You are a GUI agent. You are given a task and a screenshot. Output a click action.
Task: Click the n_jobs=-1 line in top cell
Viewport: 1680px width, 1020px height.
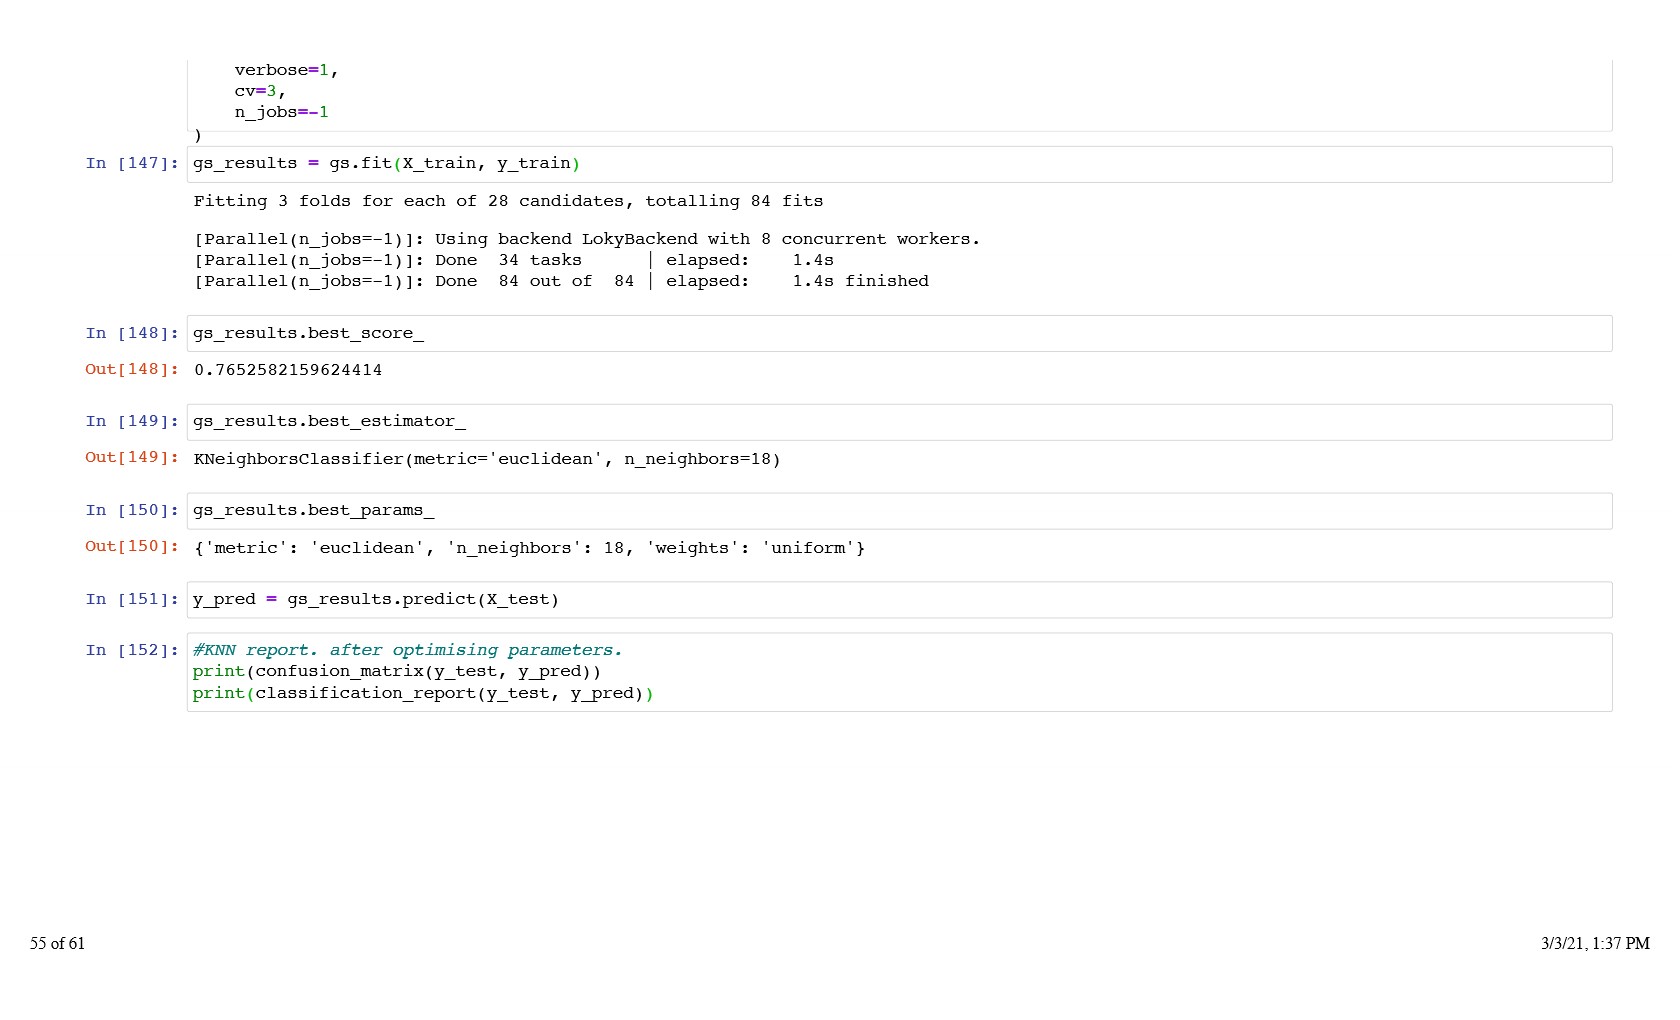[281, 113]
